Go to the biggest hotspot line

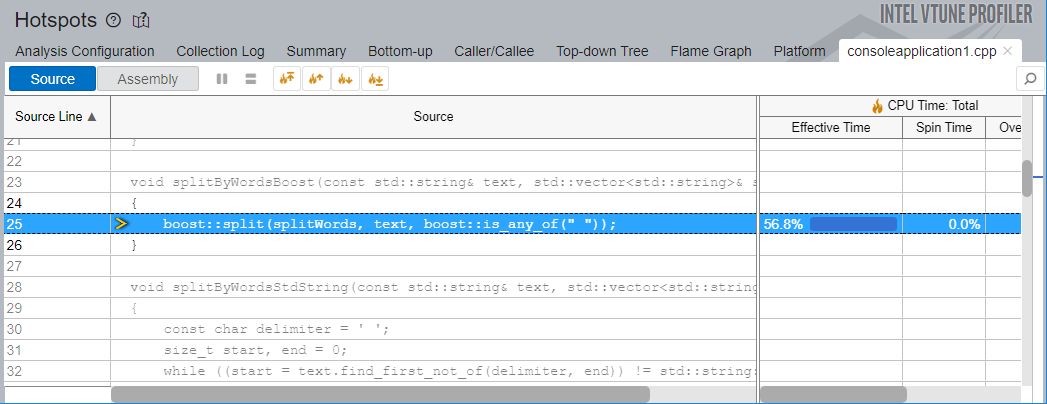[285, 79]
